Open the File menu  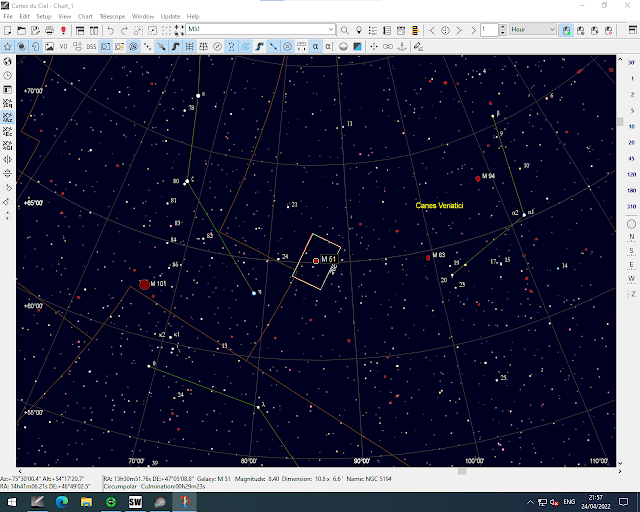pyautogui.click(x=8, y=16)
